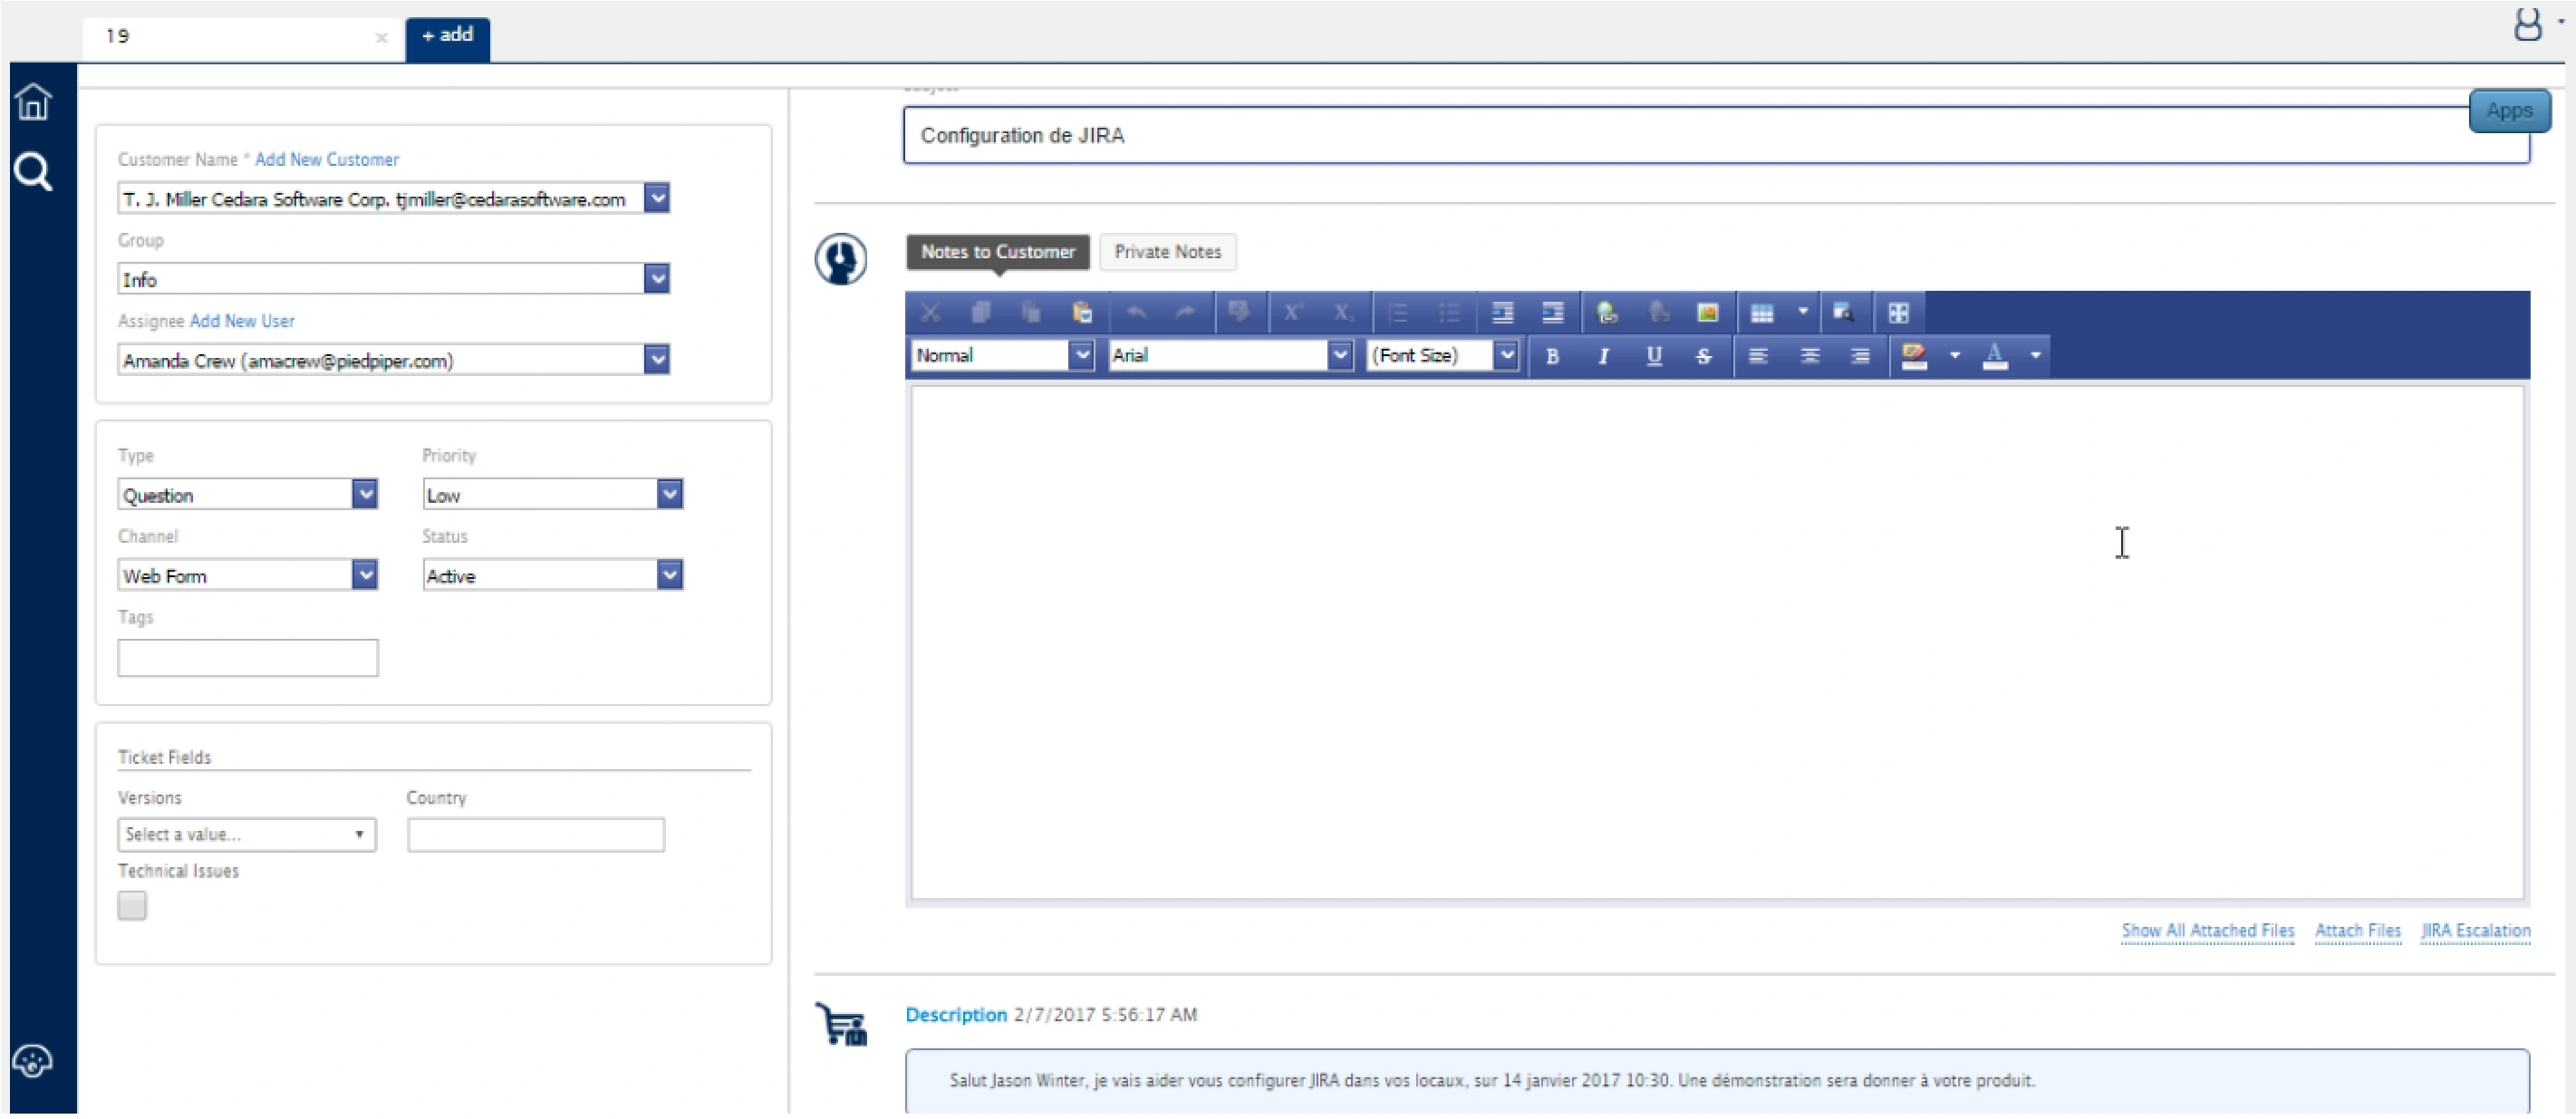
Task: Insert a hyperlink using the link icon
Action: pyautogui.click(x=1606, y=312)
